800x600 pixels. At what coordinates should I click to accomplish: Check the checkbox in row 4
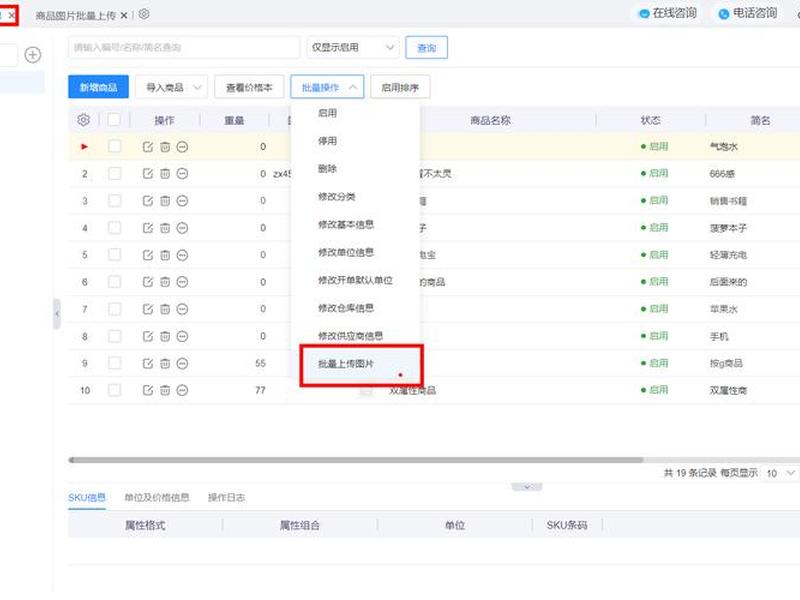[114, 228]
